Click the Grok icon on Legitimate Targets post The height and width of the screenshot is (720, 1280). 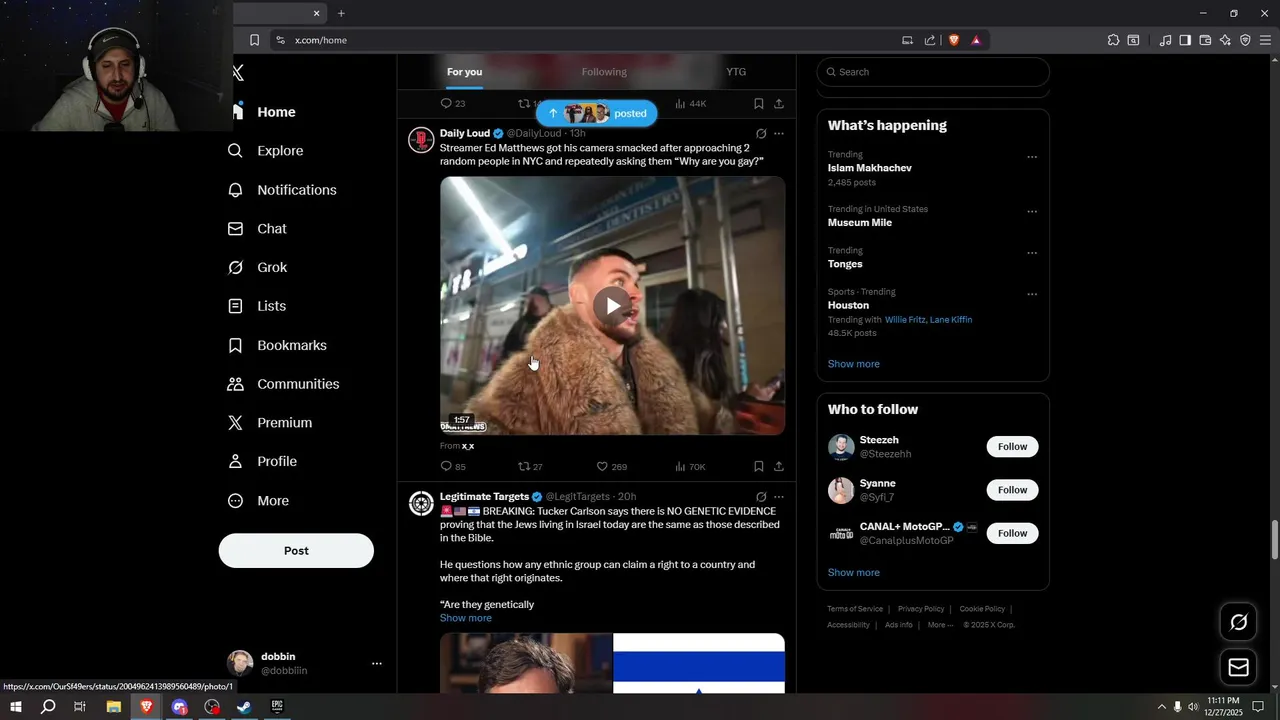click(761, 497)
